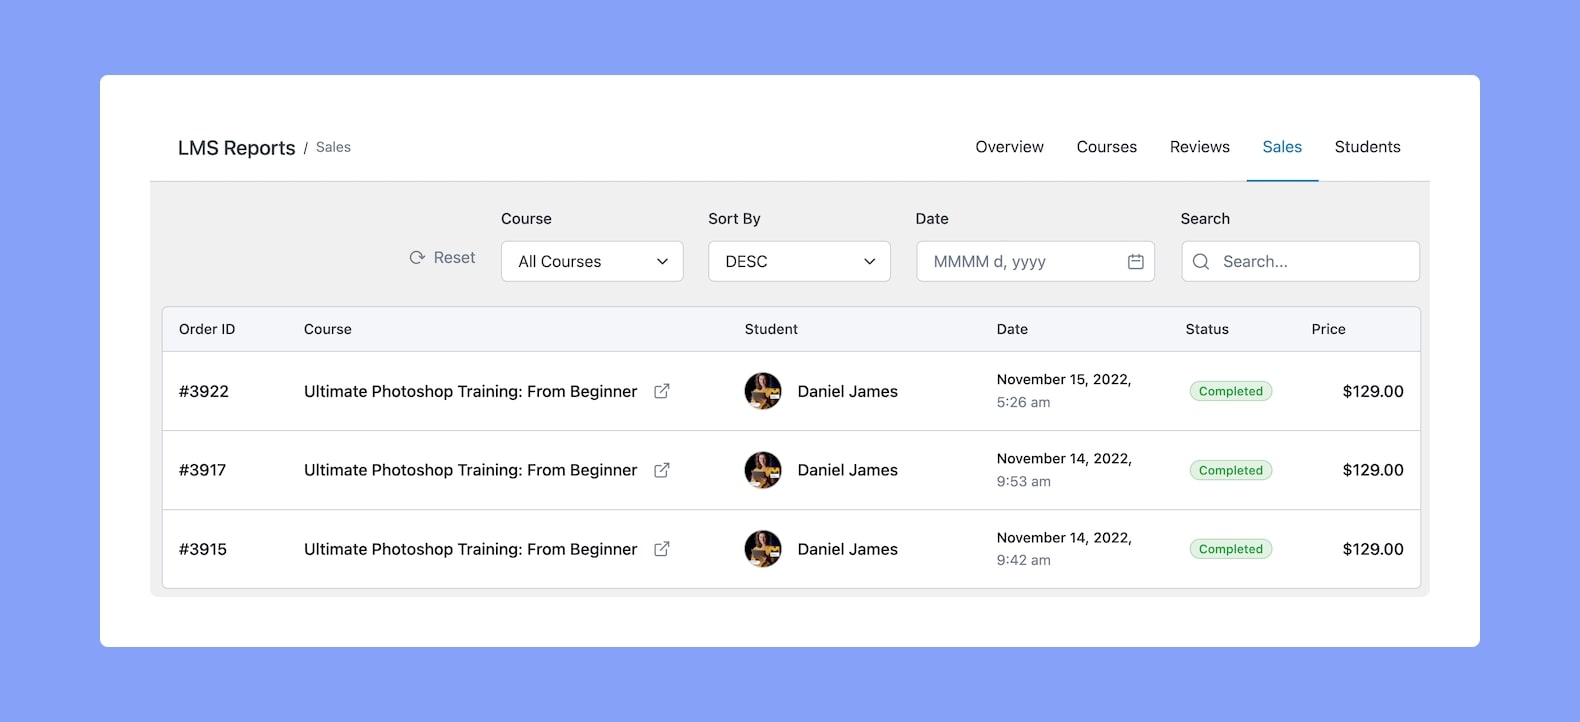Click the Date column header in table
1580x722 pixels.
[x=1012, y=329]
